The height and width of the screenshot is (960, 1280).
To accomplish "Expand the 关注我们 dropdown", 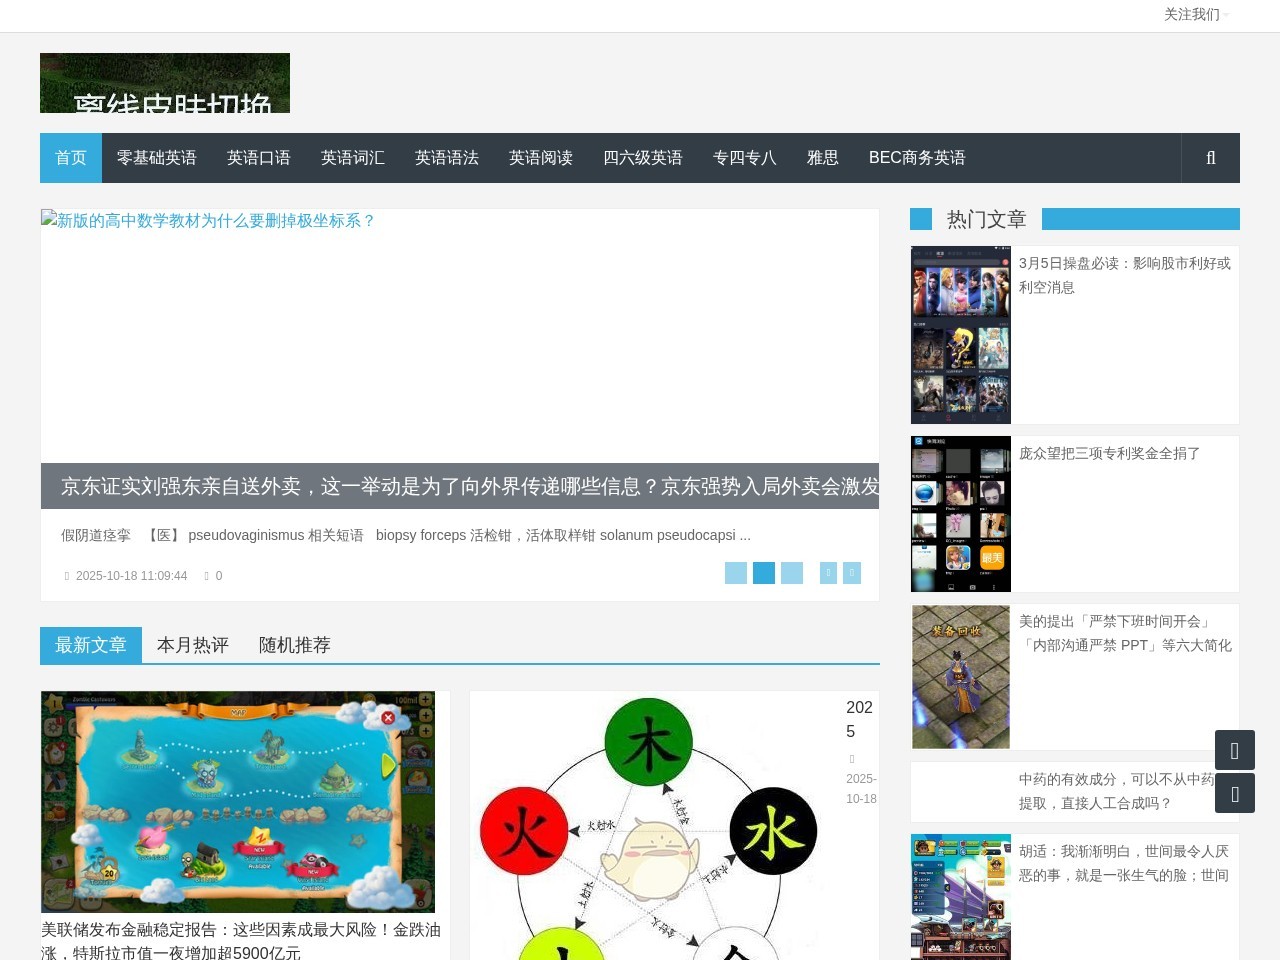I will (x=1196, y=15).
